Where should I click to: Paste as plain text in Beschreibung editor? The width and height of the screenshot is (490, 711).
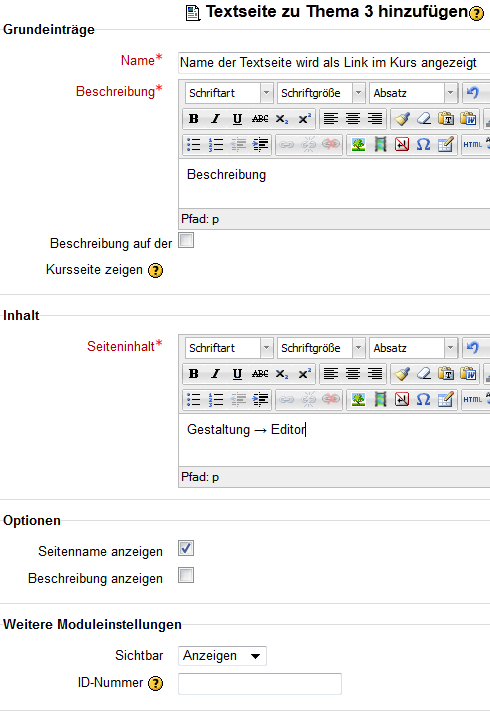click(x=446, y=119)
